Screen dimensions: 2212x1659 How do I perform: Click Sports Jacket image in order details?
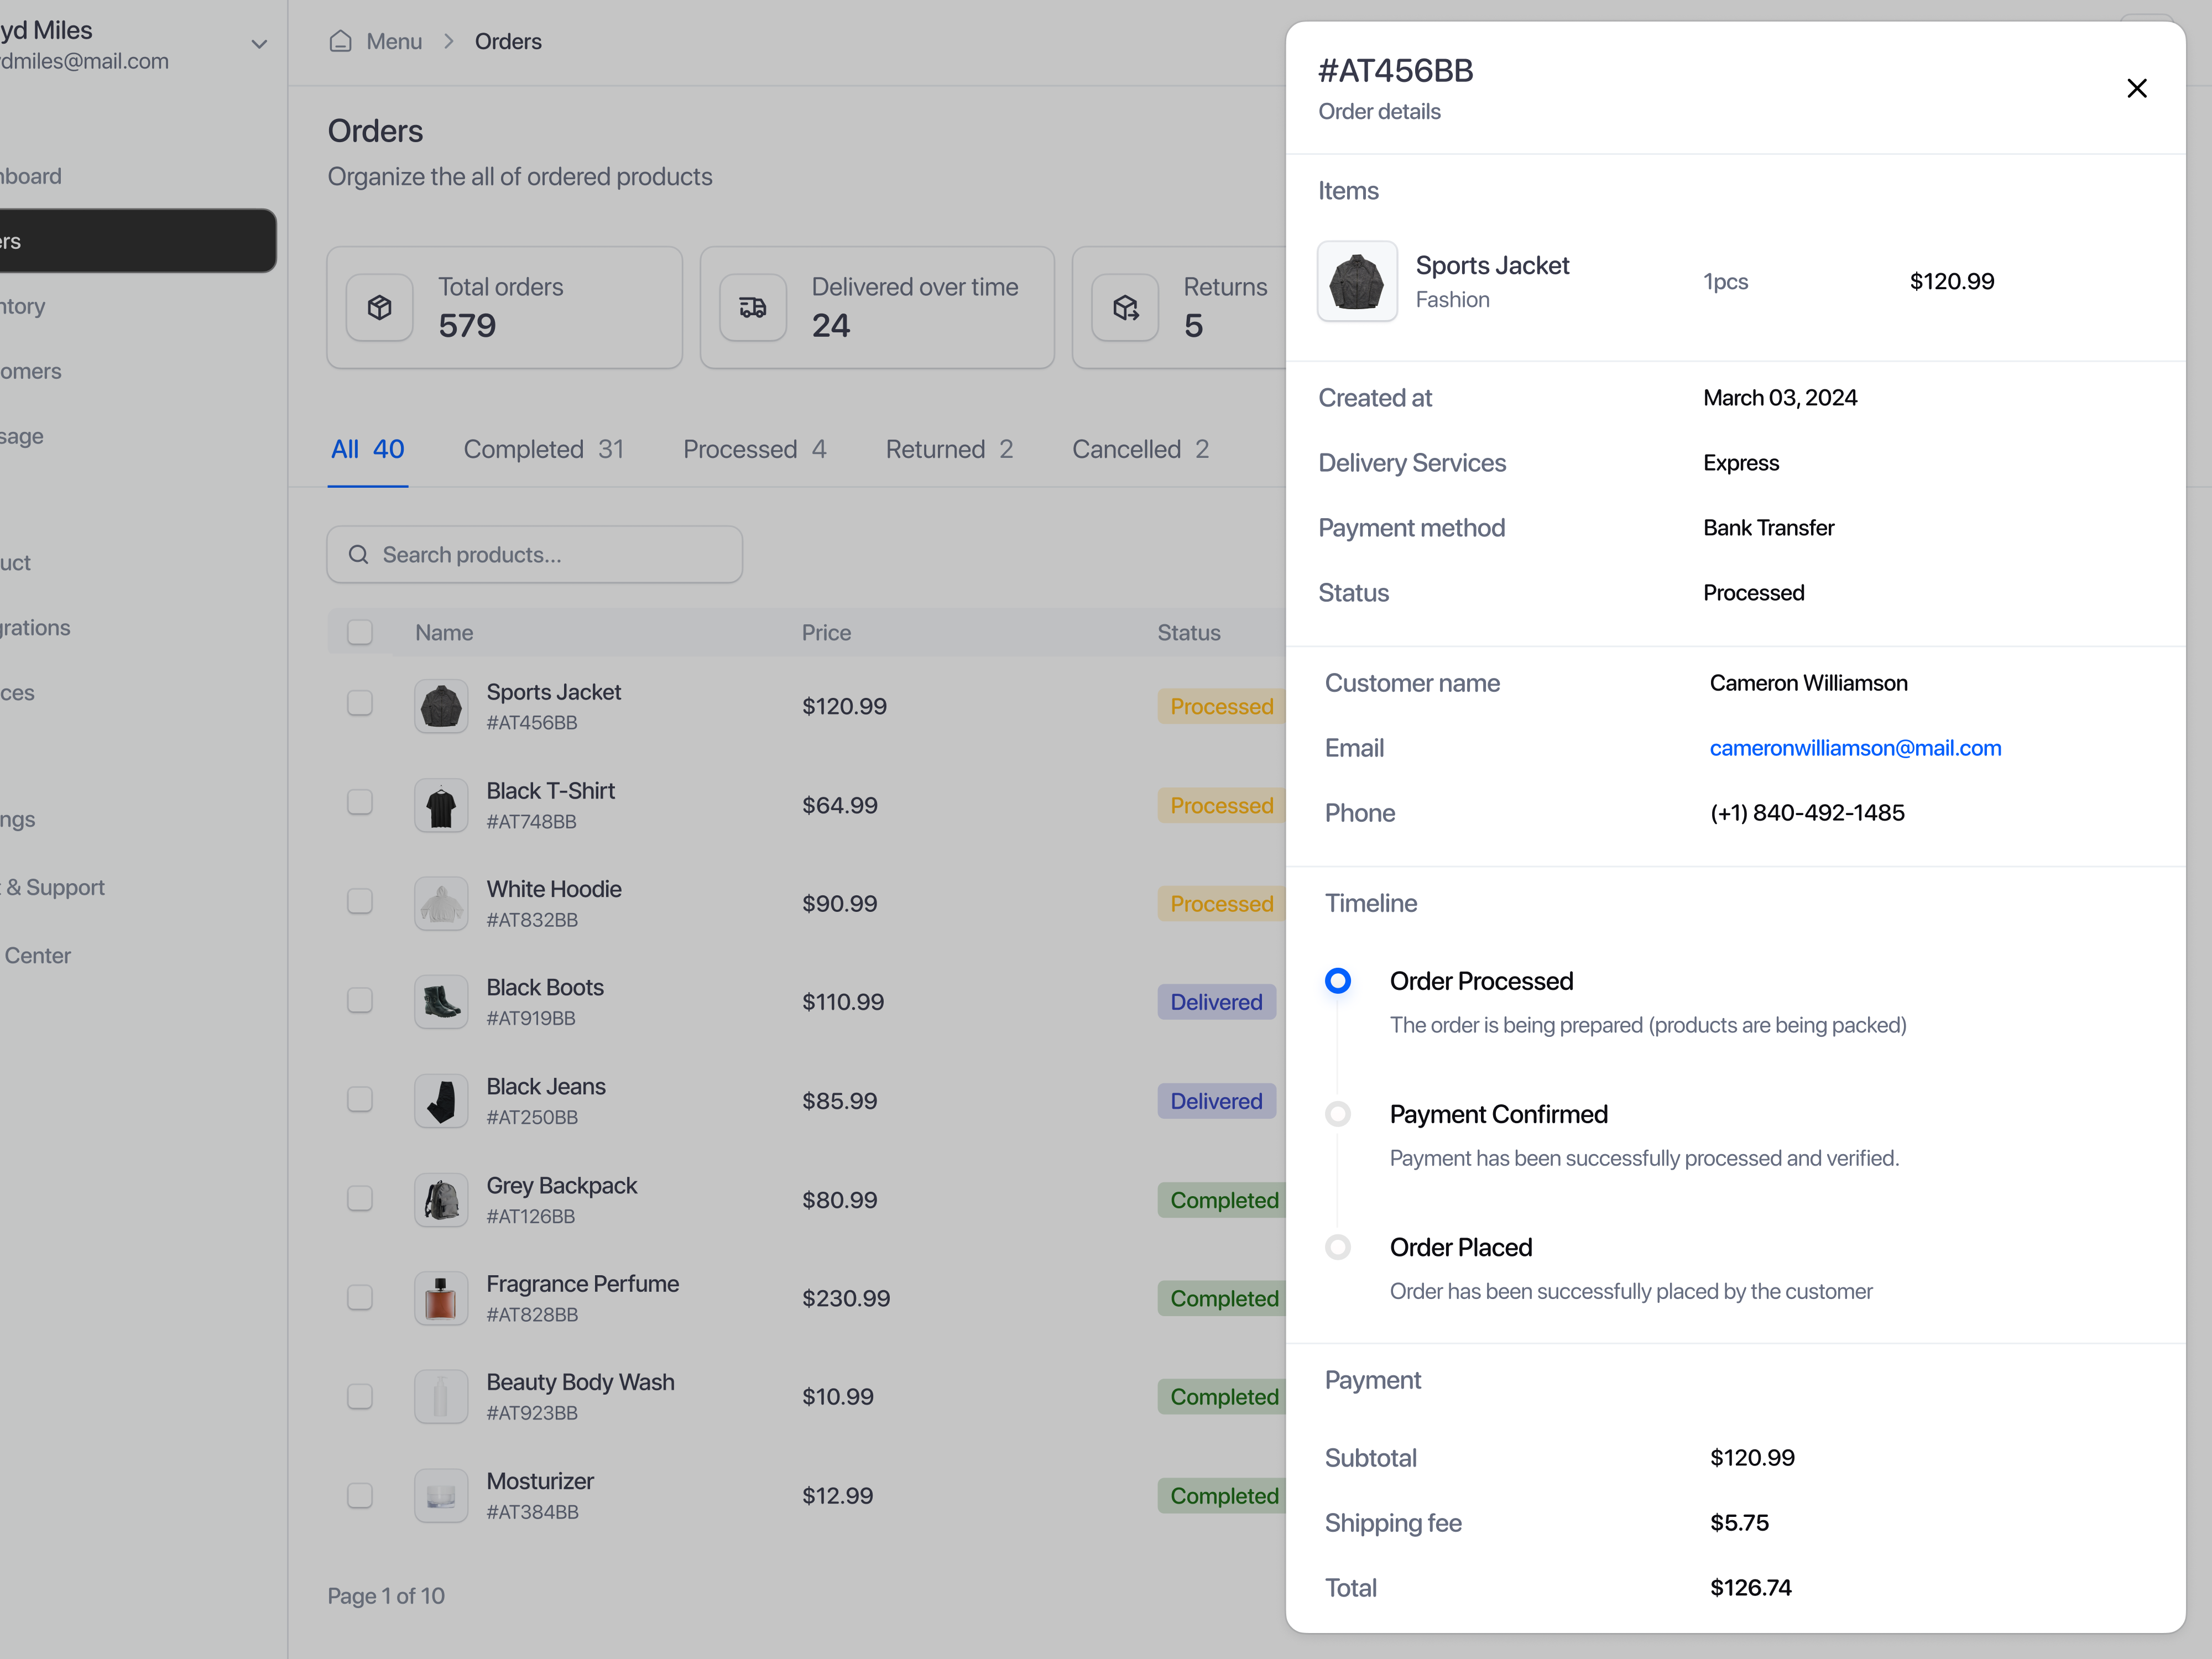(x=1357, y=281)
